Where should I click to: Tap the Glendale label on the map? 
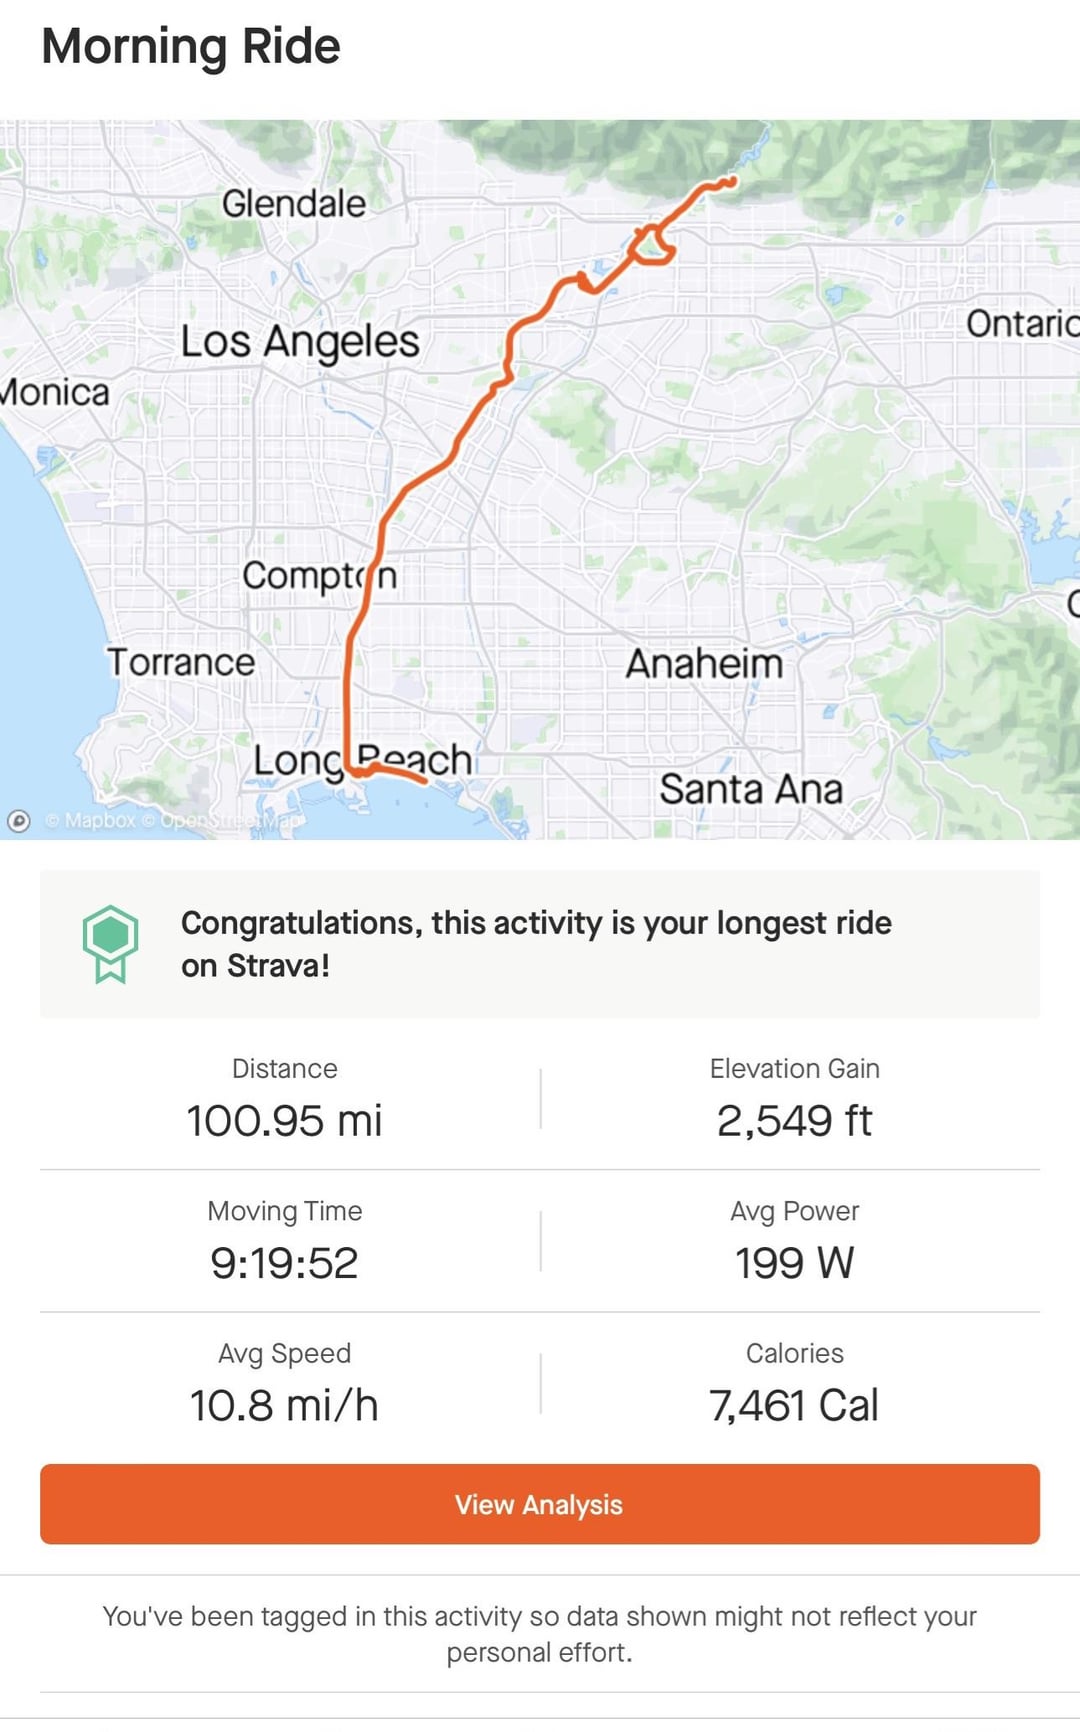(294, 203)
